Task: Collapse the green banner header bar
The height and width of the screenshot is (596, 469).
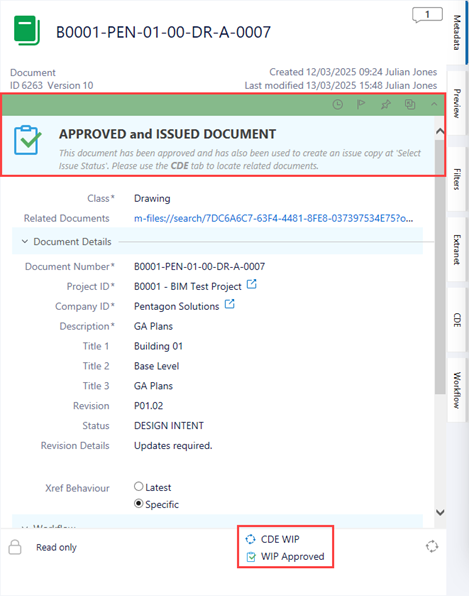Action: tap(434, 104)
